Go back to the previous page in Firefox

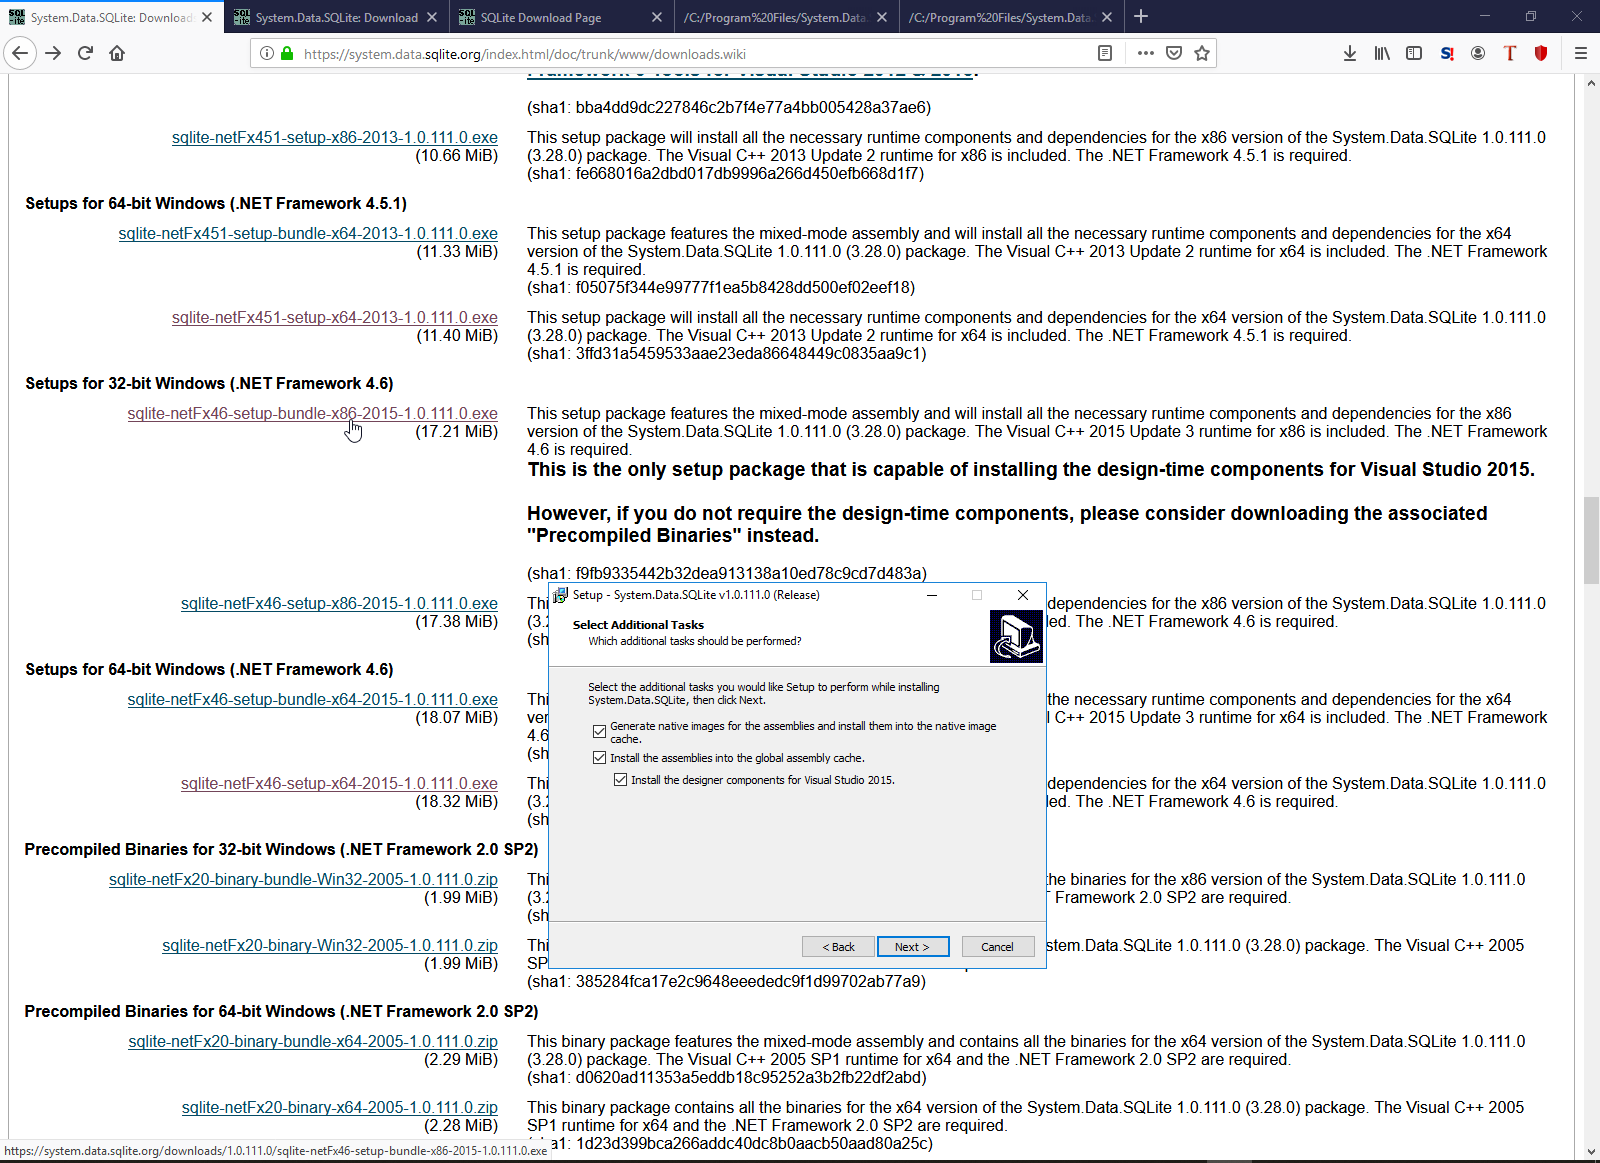click(21, 53)
